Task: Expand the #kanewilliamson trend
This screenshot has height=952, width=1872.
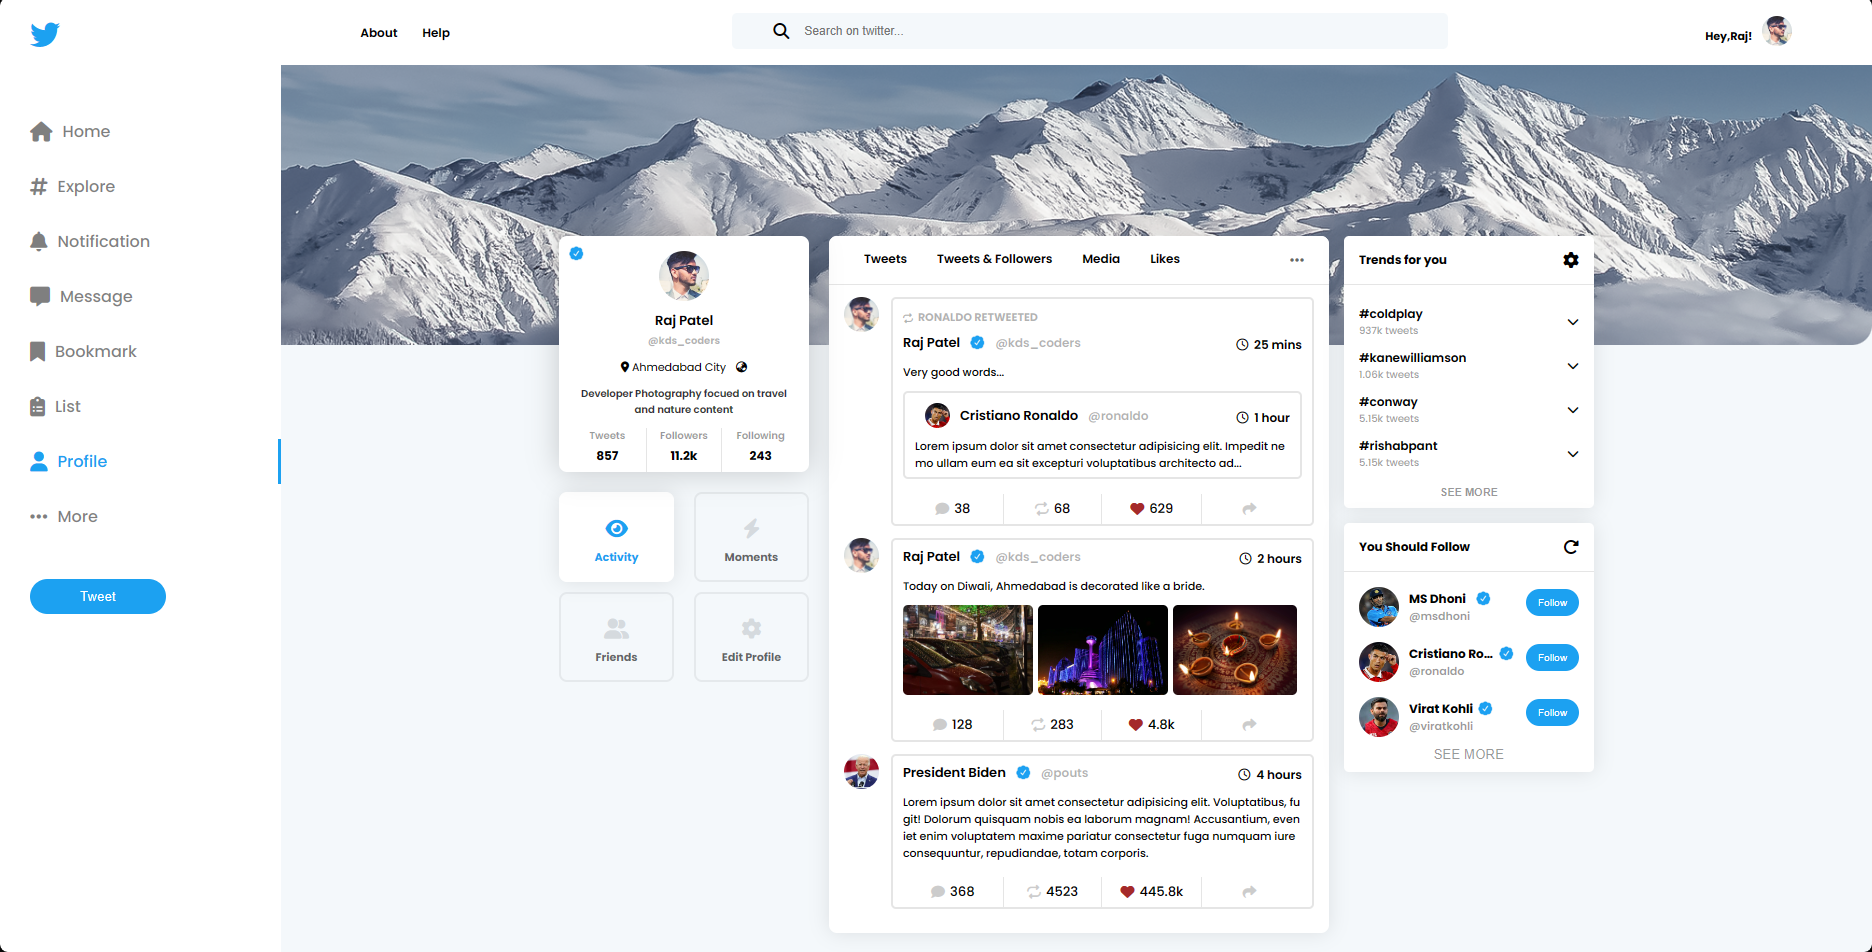Action: [x=1572, y=366]
